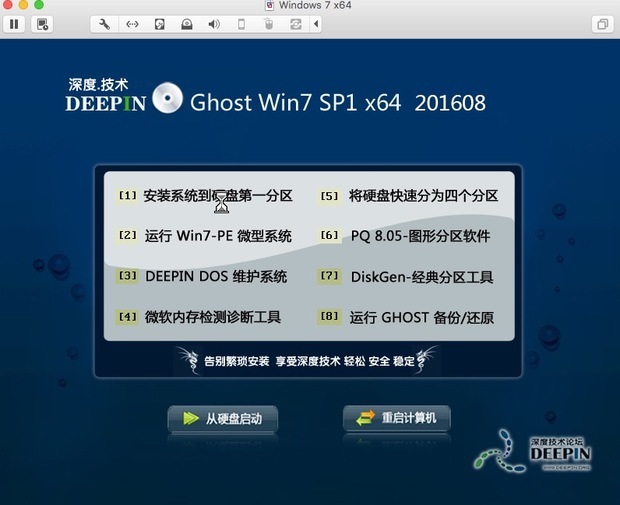The height and width of the screenshot is (505, 620).
Task: Toggle the sound speaker icon
Action: [214, 25]
